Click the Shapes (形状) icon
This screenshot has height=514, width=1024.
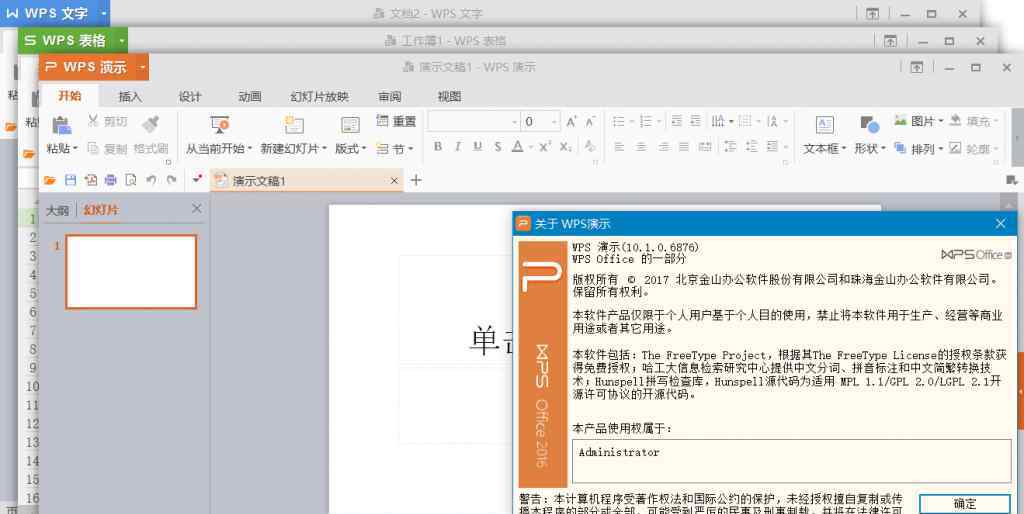(x=869, y=124)
